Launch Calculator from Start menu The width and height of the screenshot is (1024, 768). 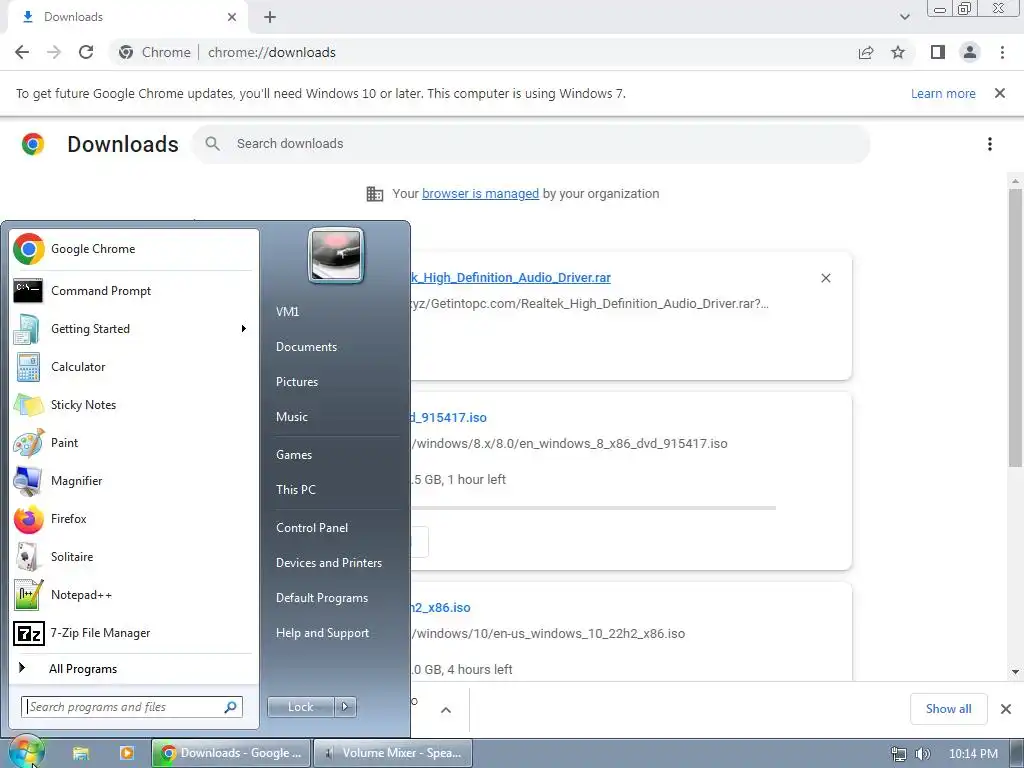tap(133, 366)
